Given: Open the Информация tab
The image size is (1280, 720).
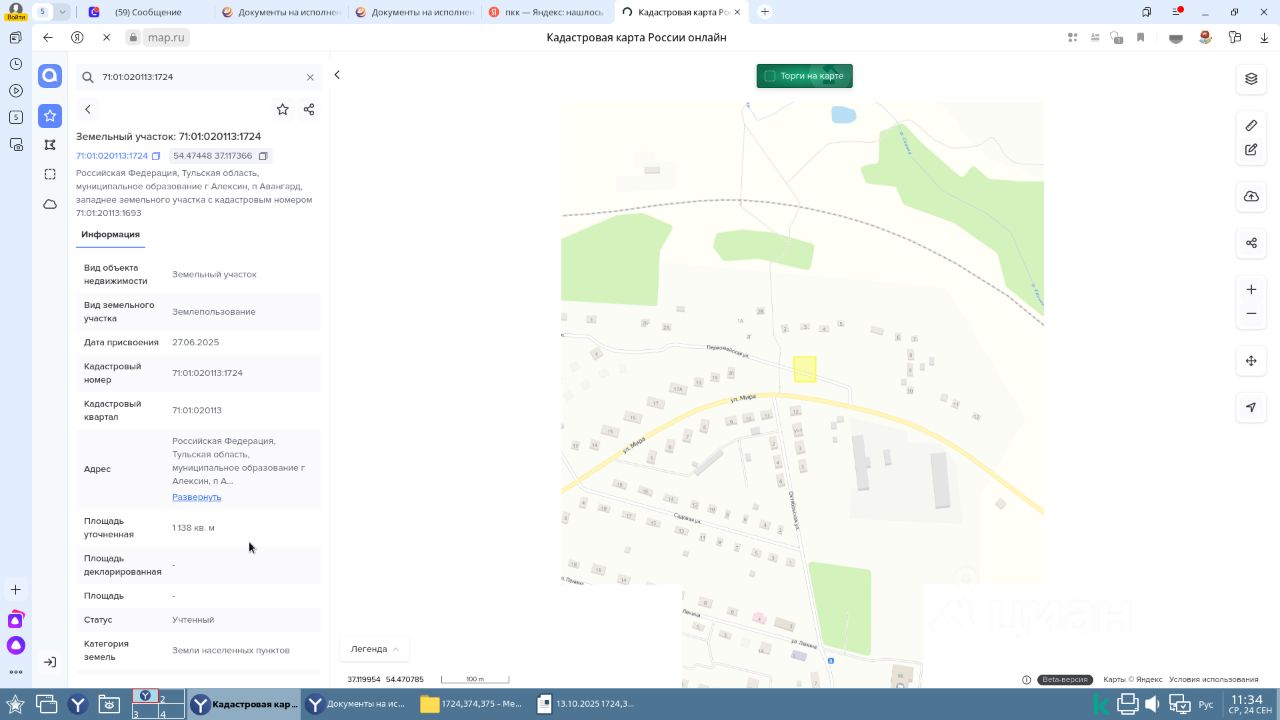Looking at the screenshot, I should tap(110, 234).
